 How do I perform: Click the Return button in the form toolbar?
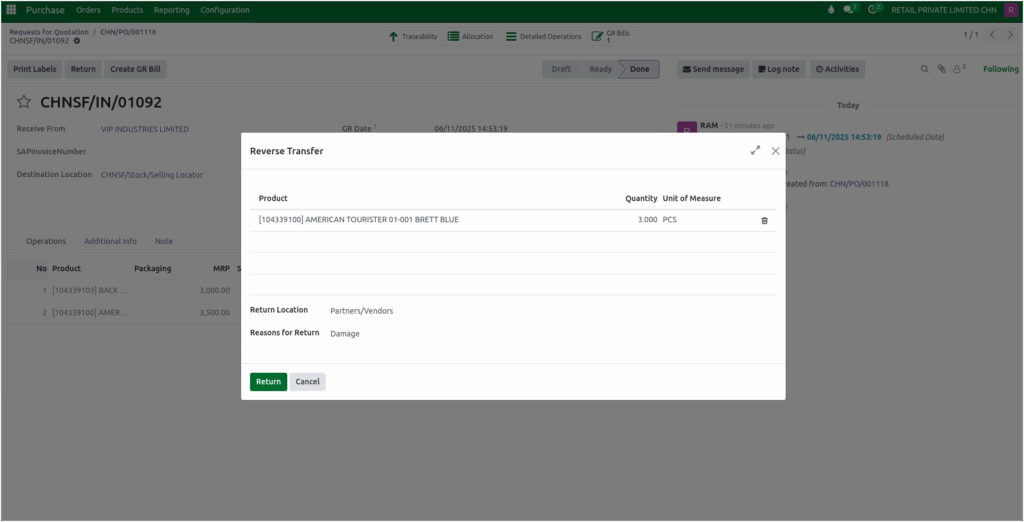coord(83,69)
